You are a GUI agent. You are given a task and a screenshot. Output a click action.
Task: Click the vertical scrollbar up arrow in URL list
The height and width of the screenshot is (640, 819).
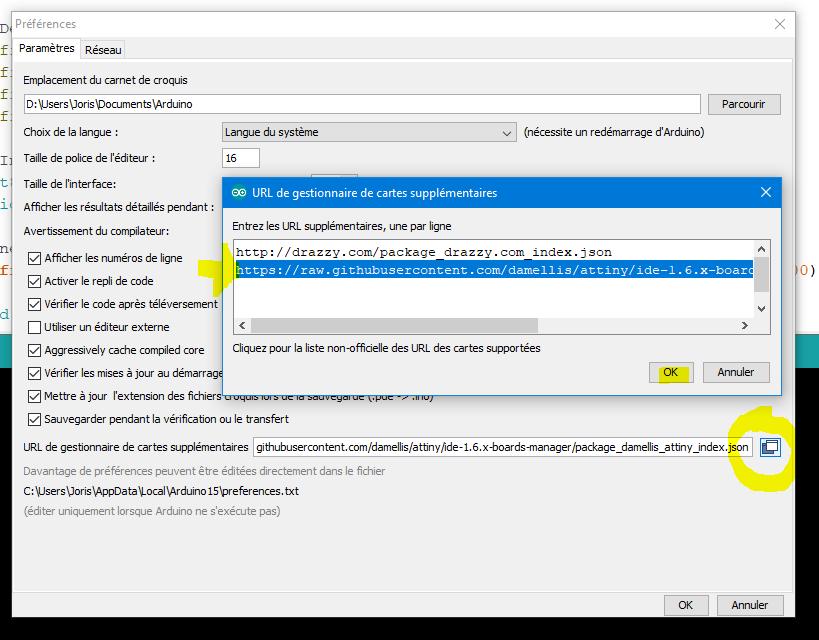tap(762, 249)
